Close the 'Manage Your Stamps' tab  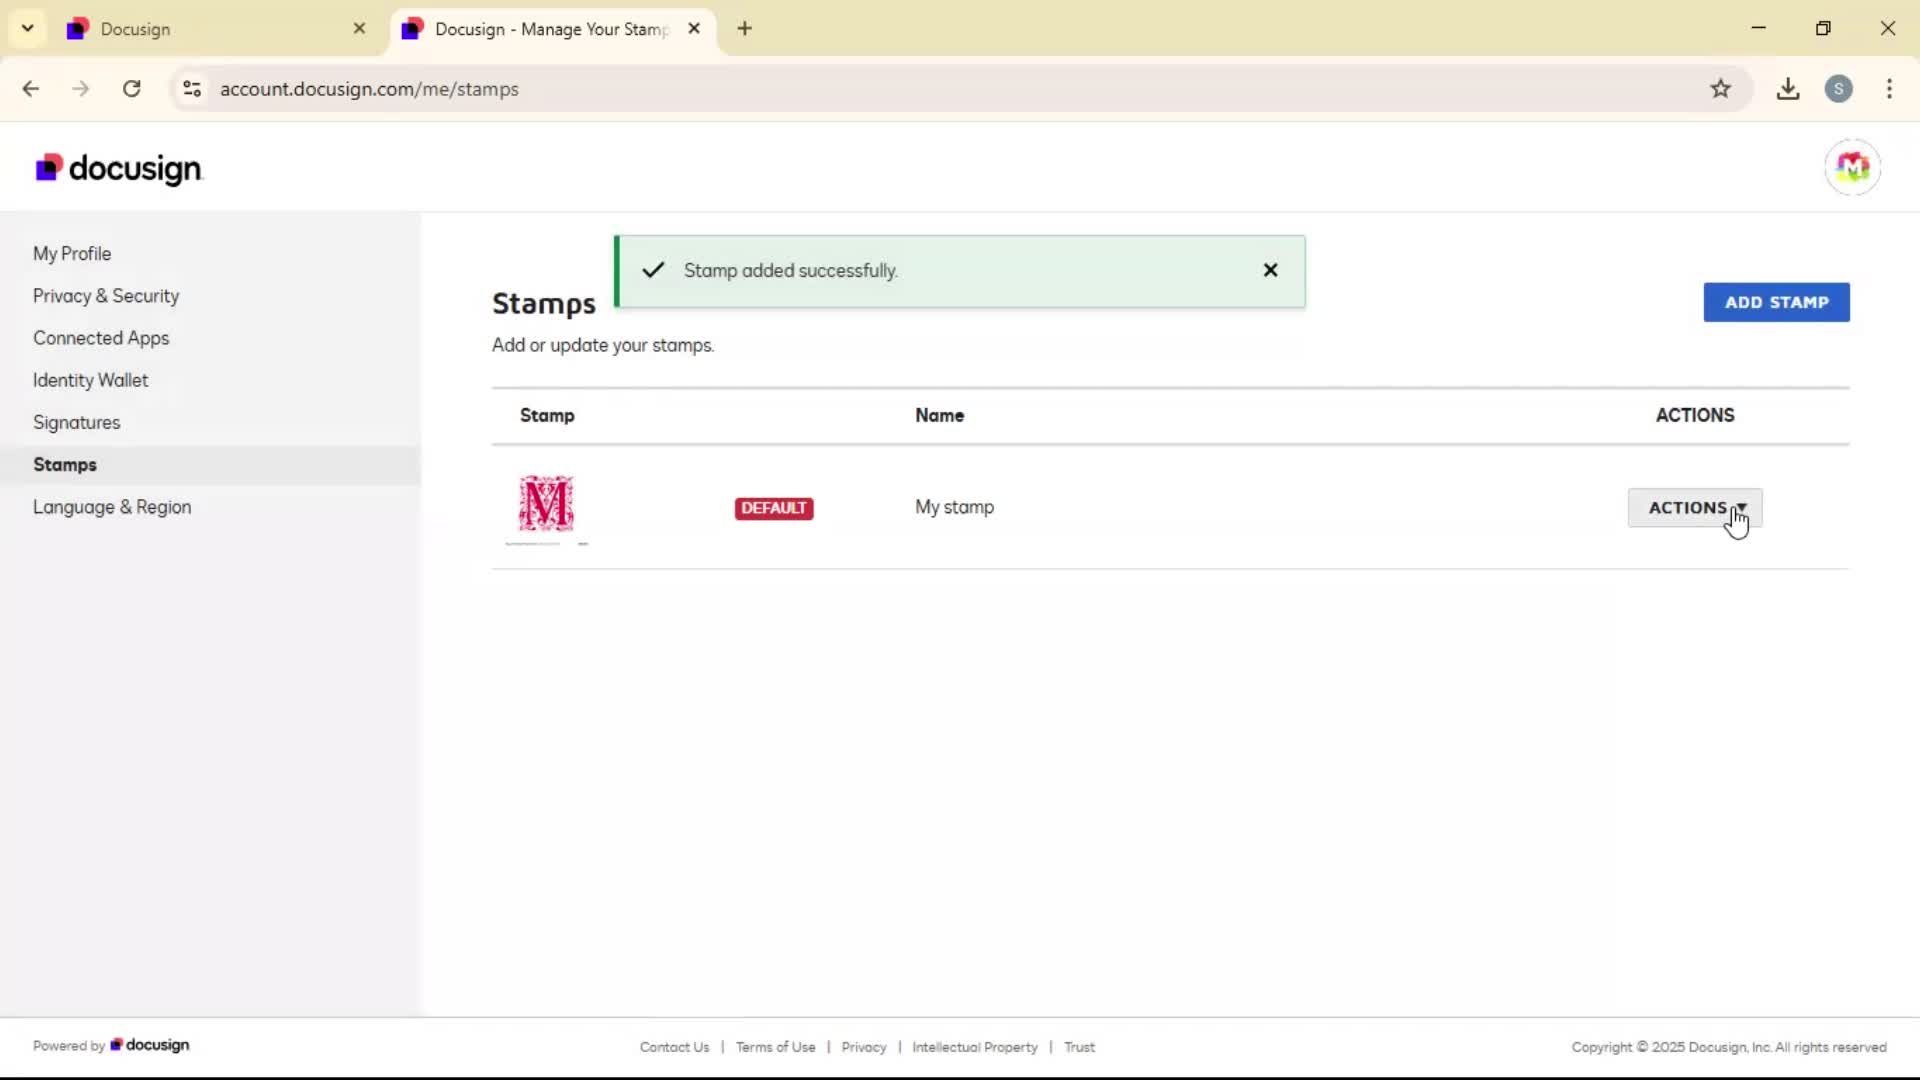point(694,29)
